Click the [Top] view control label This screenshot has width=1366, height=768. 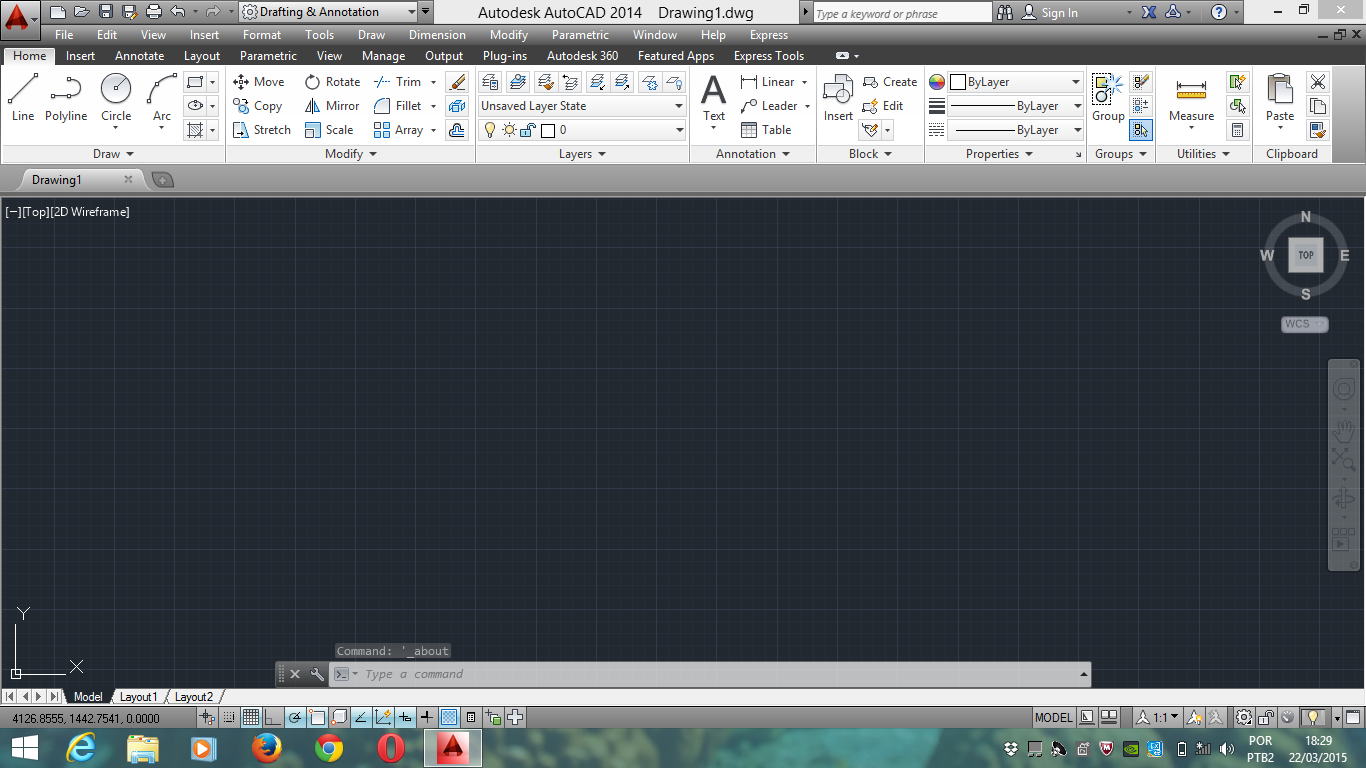pos(35,212)
